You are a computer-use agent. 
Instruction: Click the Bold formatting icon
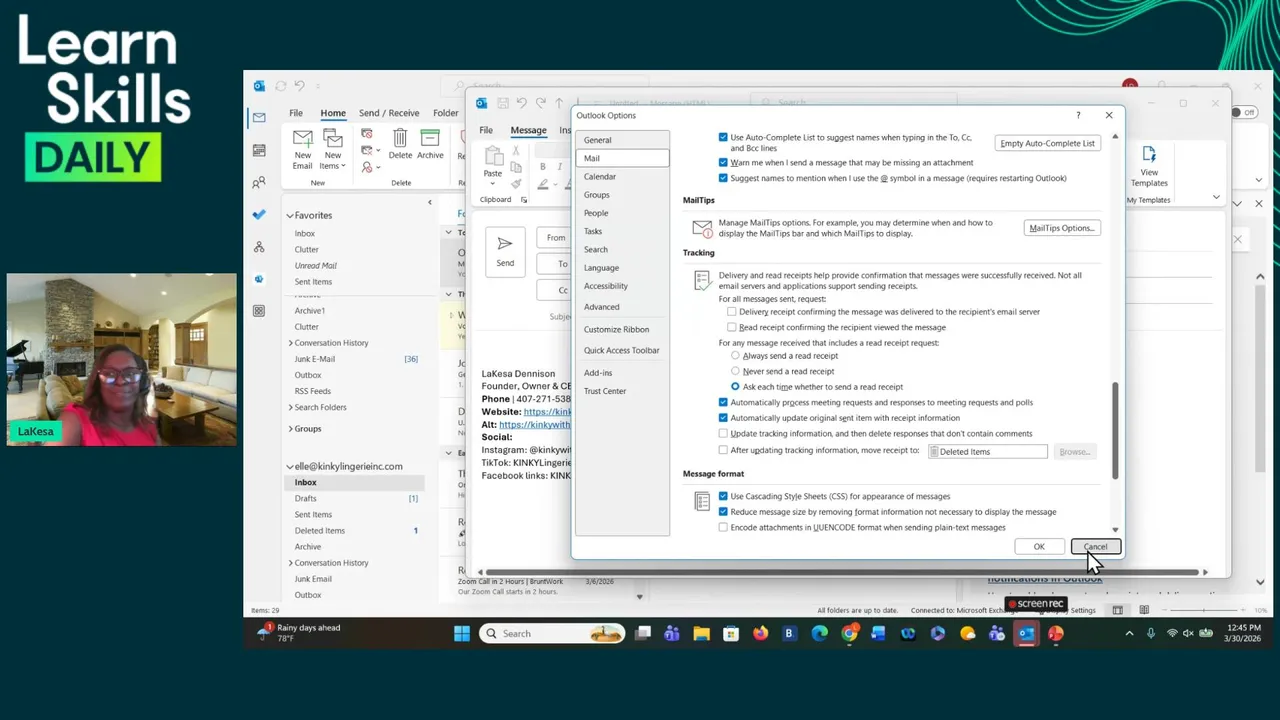[x=543, y=166]
